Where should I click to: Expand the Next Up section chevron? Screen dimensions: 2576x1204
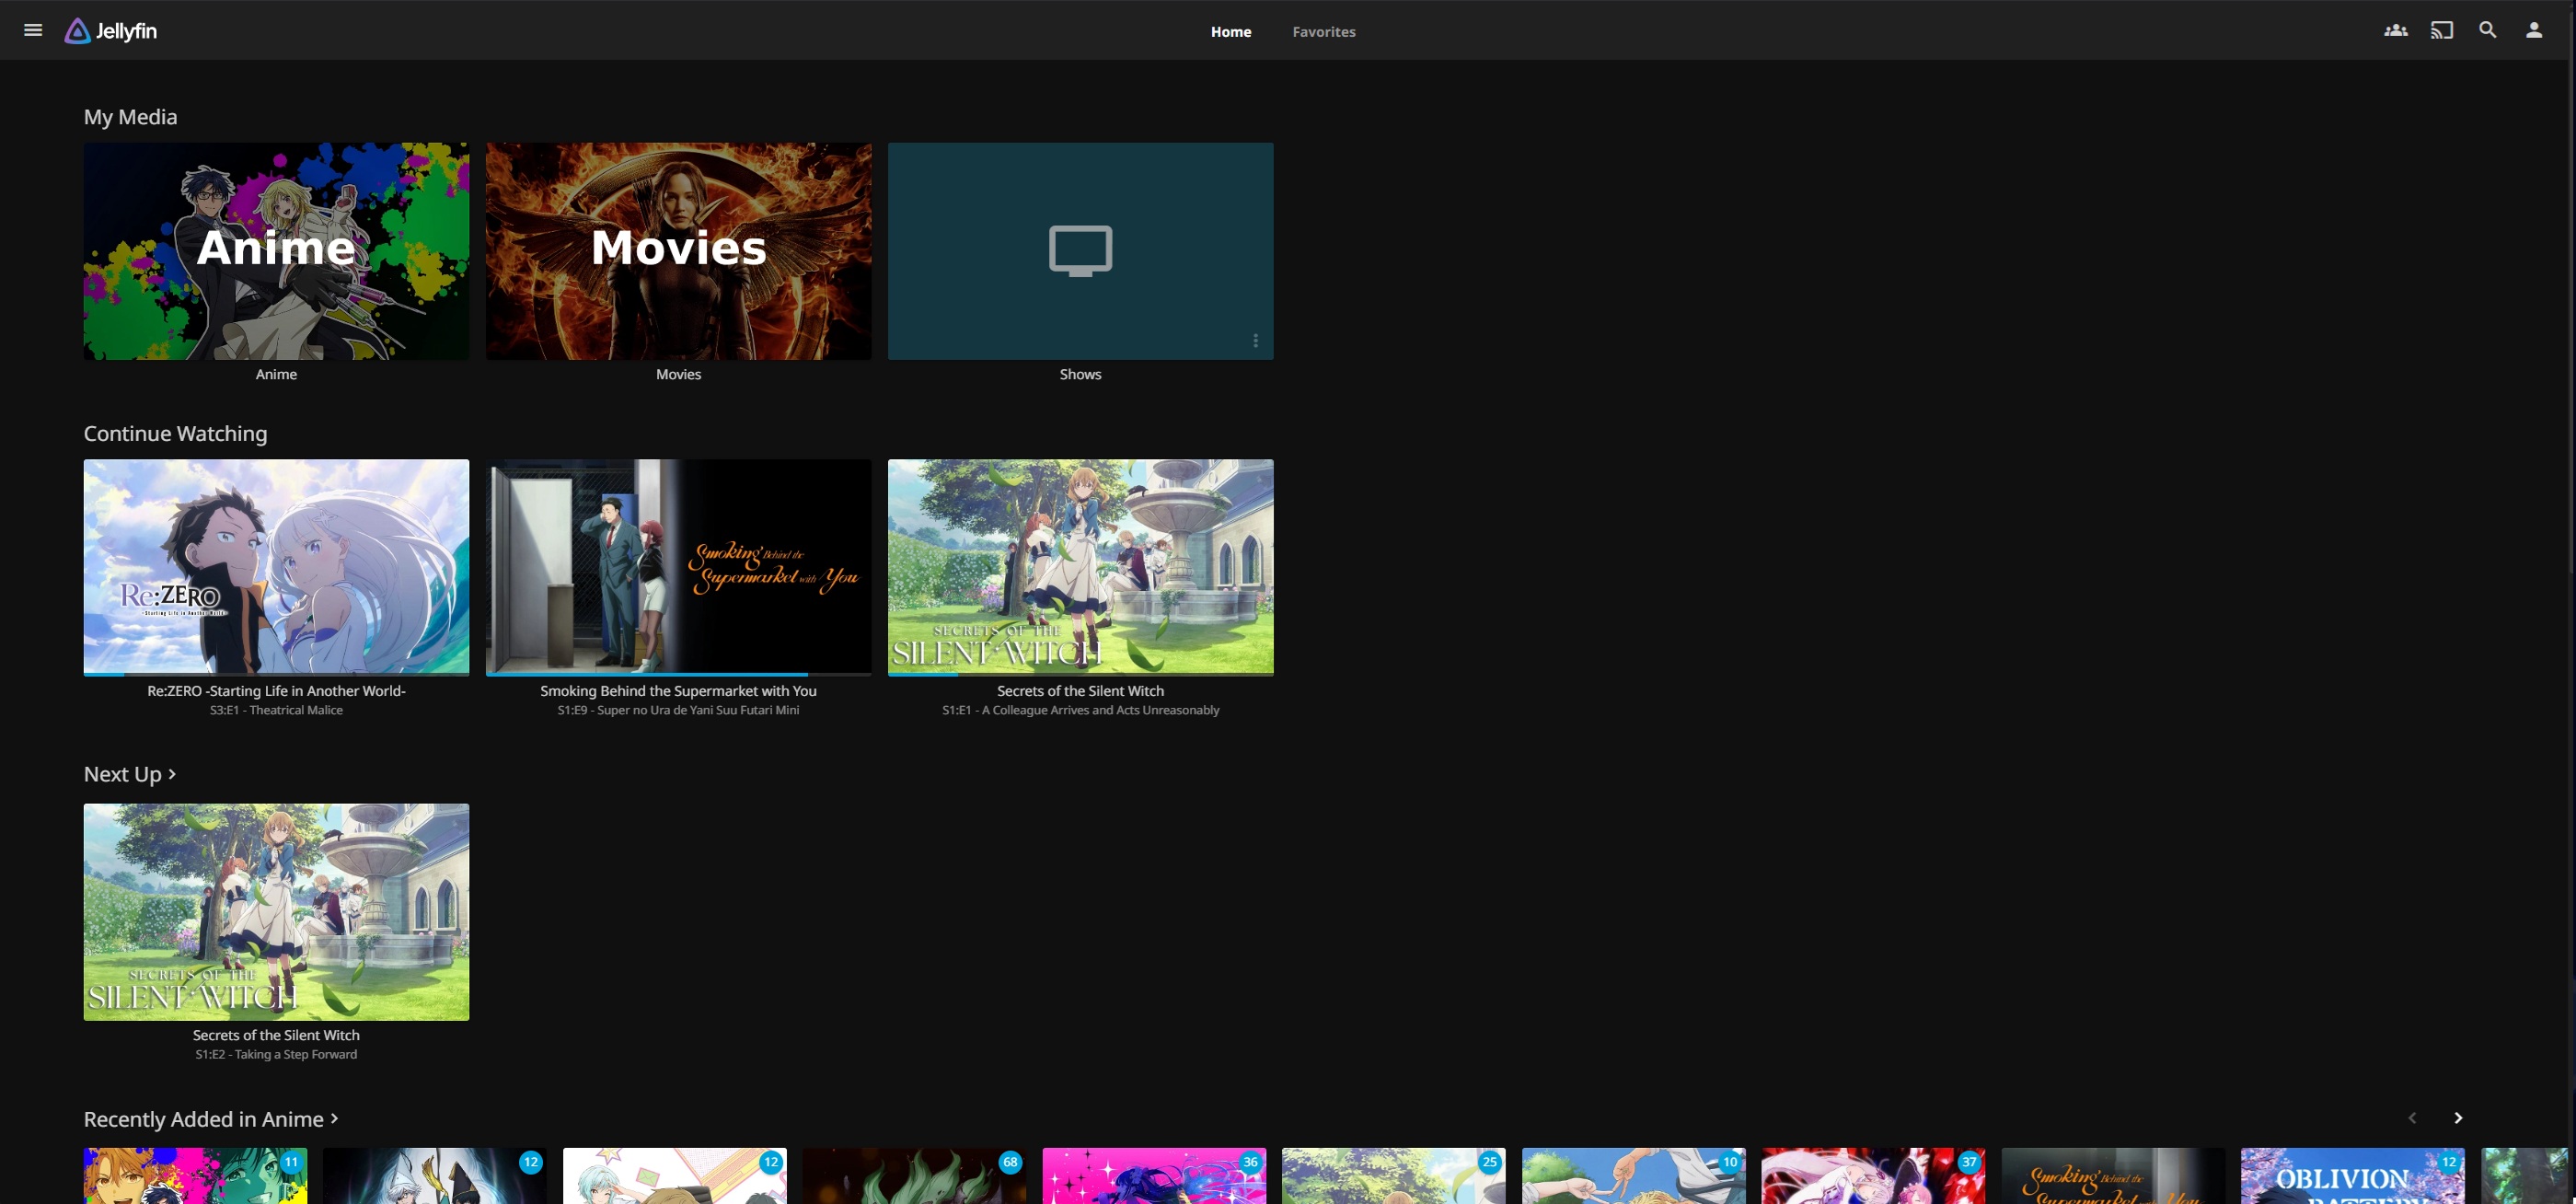[x=172, y=774]
